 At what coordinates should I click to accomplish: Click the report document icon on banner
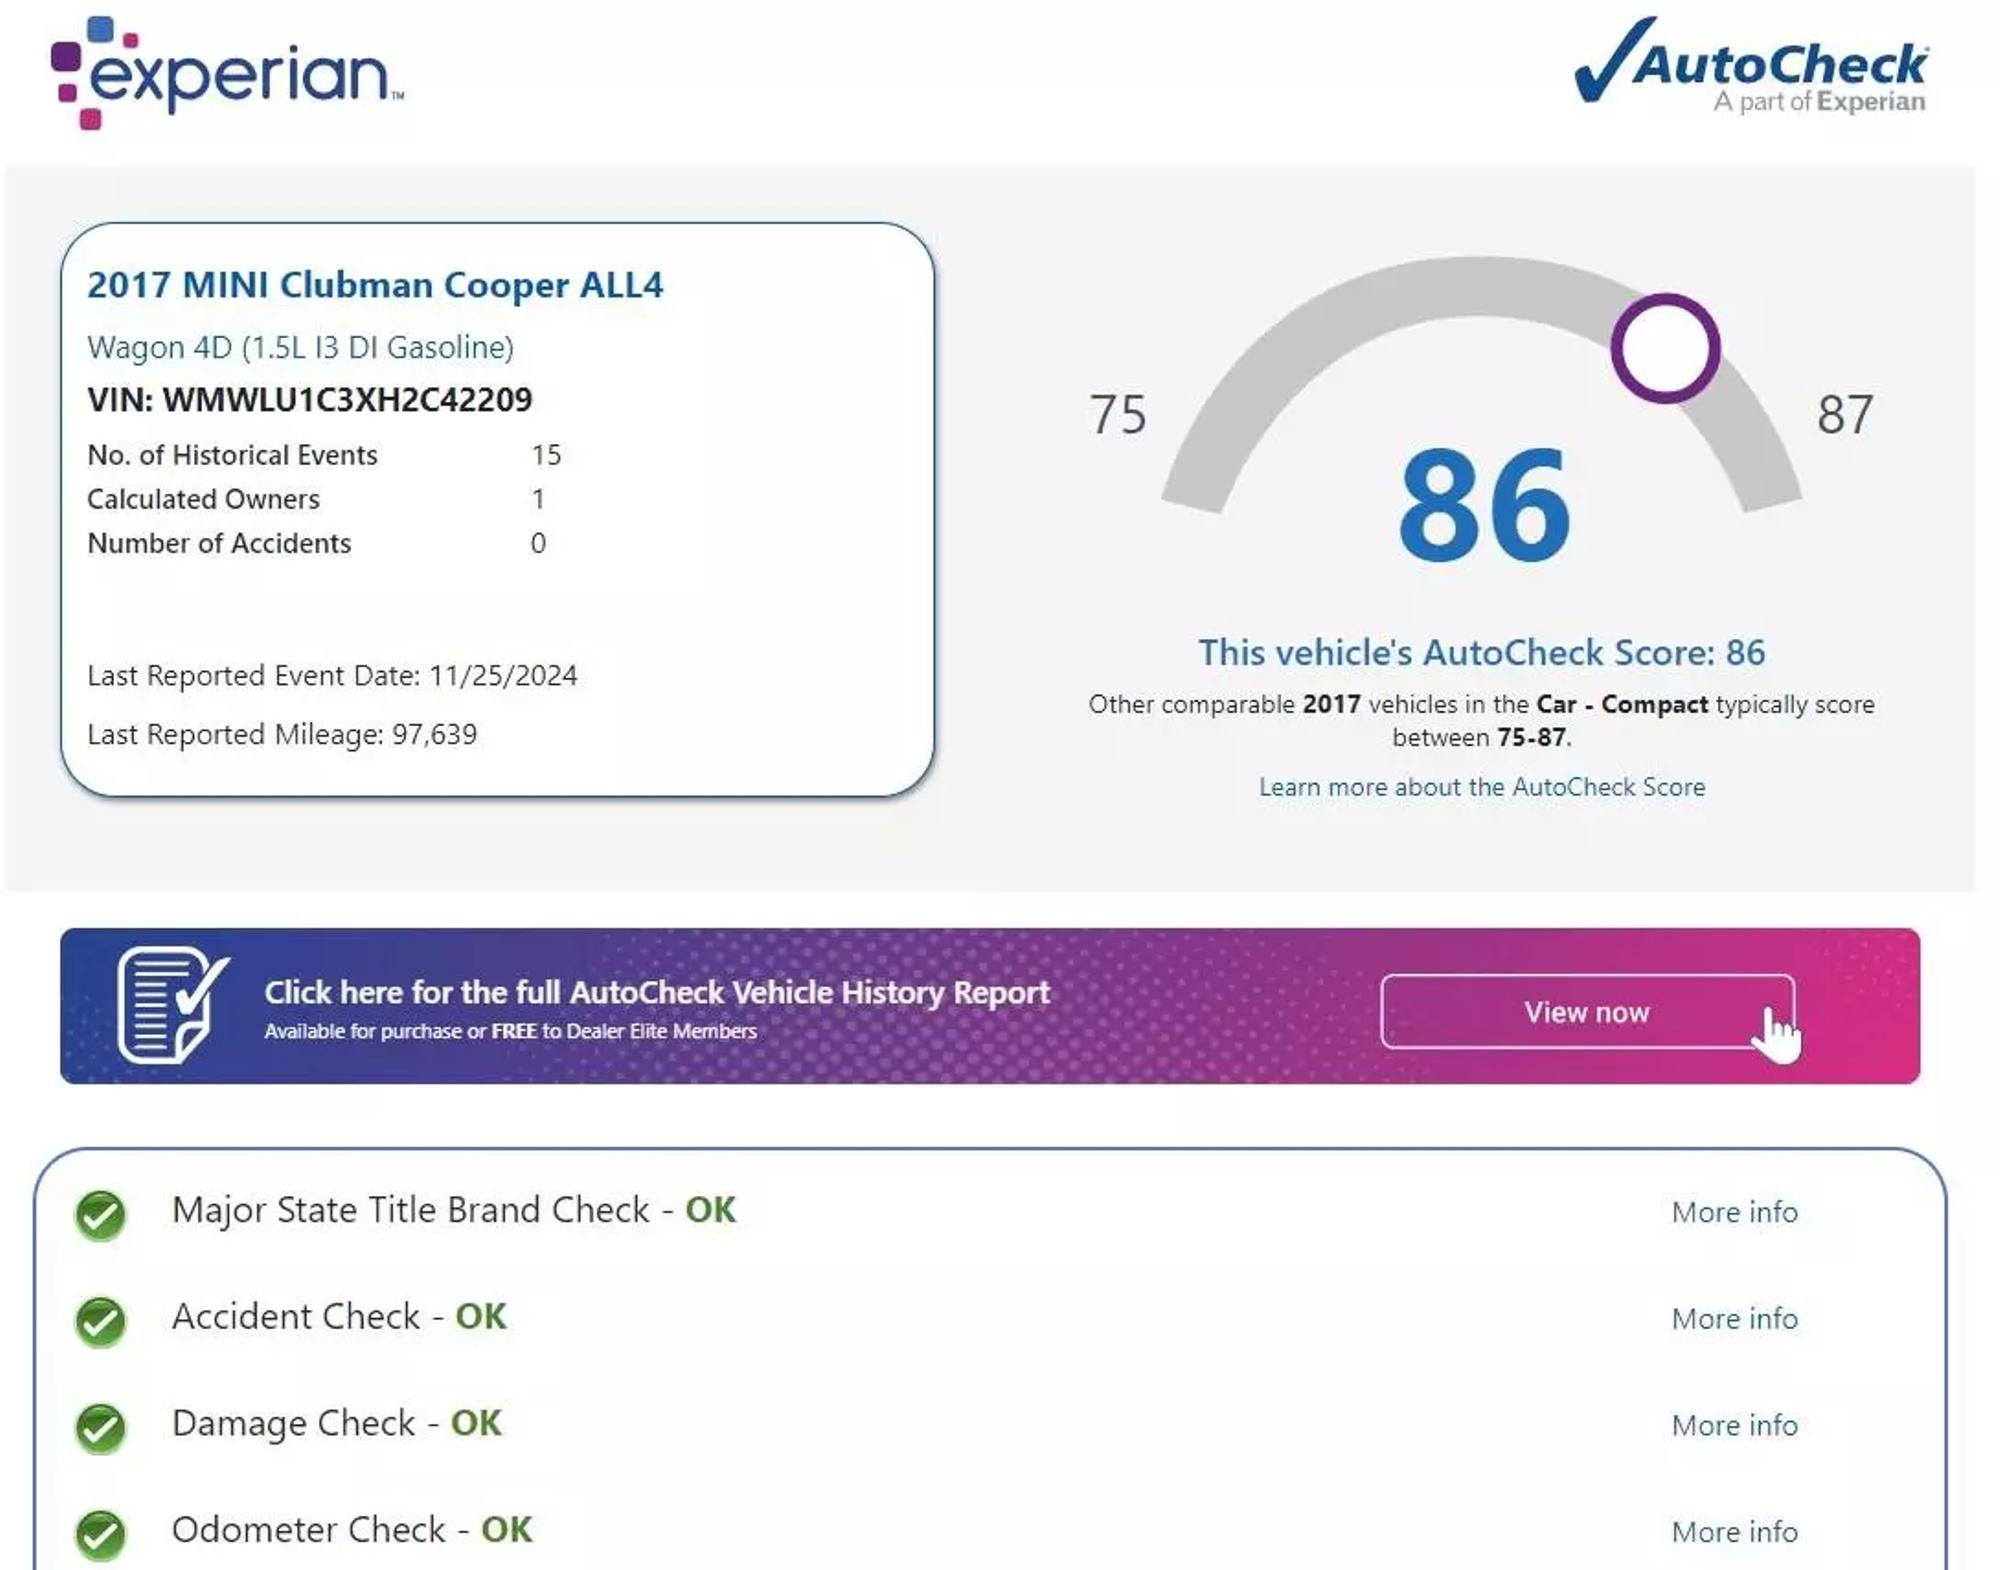click(x=173, y=1005)
